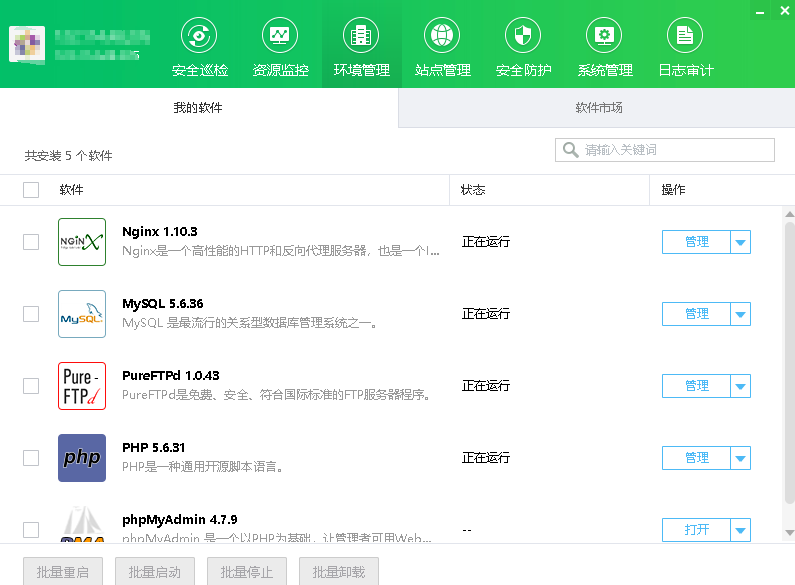Minimize the window

click(760, 11)
